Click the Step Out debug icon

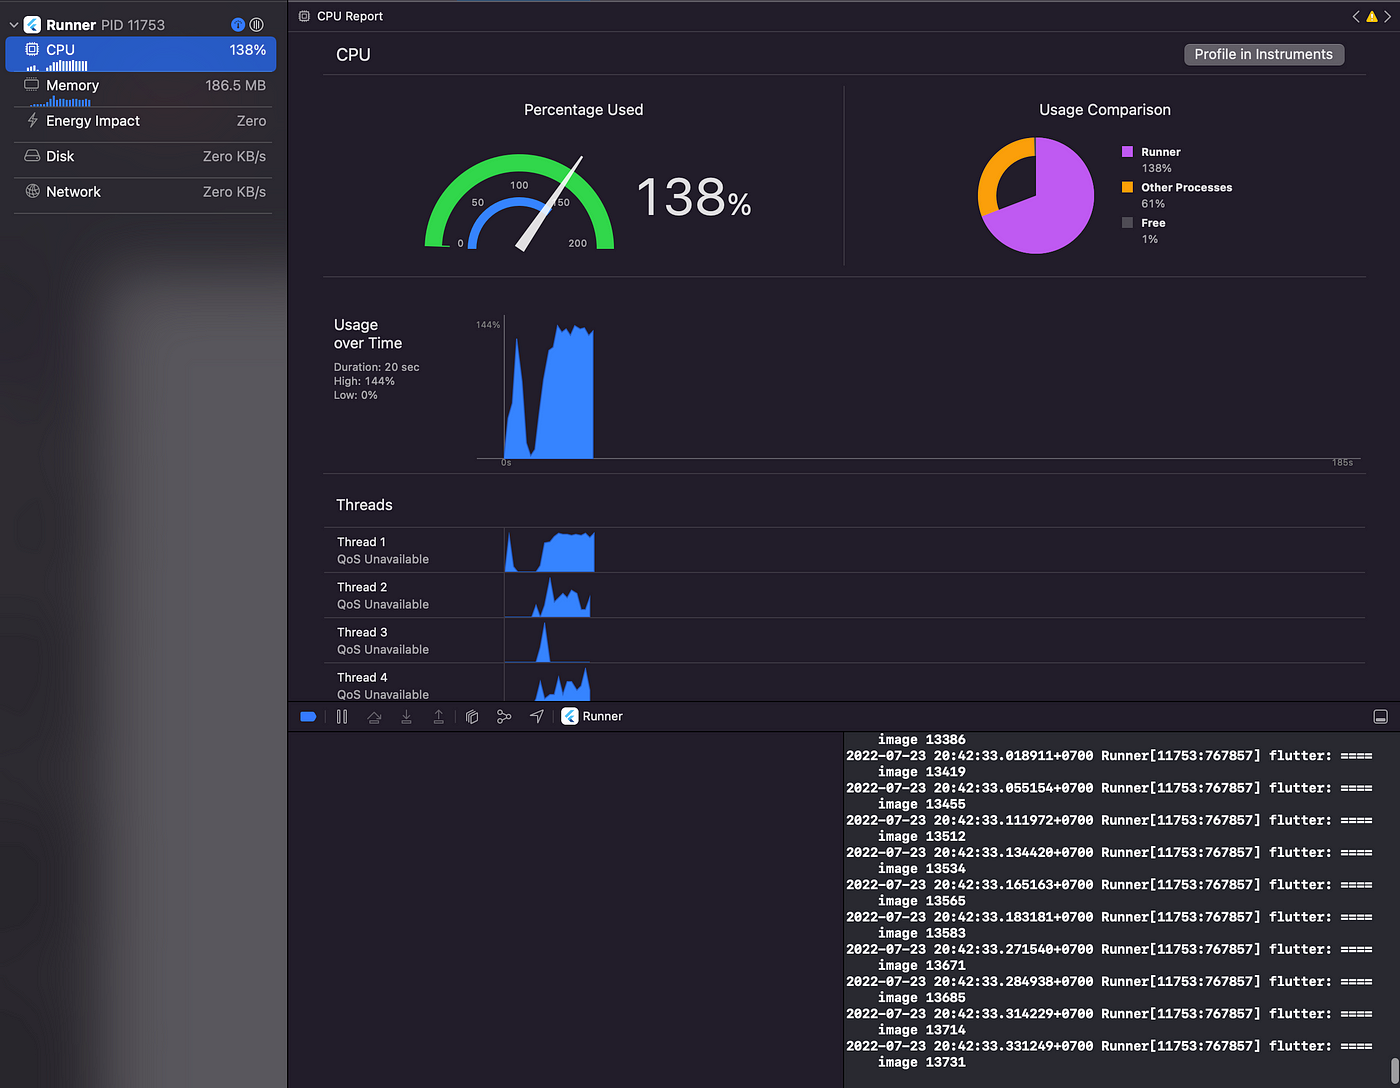tap(438, 716)
